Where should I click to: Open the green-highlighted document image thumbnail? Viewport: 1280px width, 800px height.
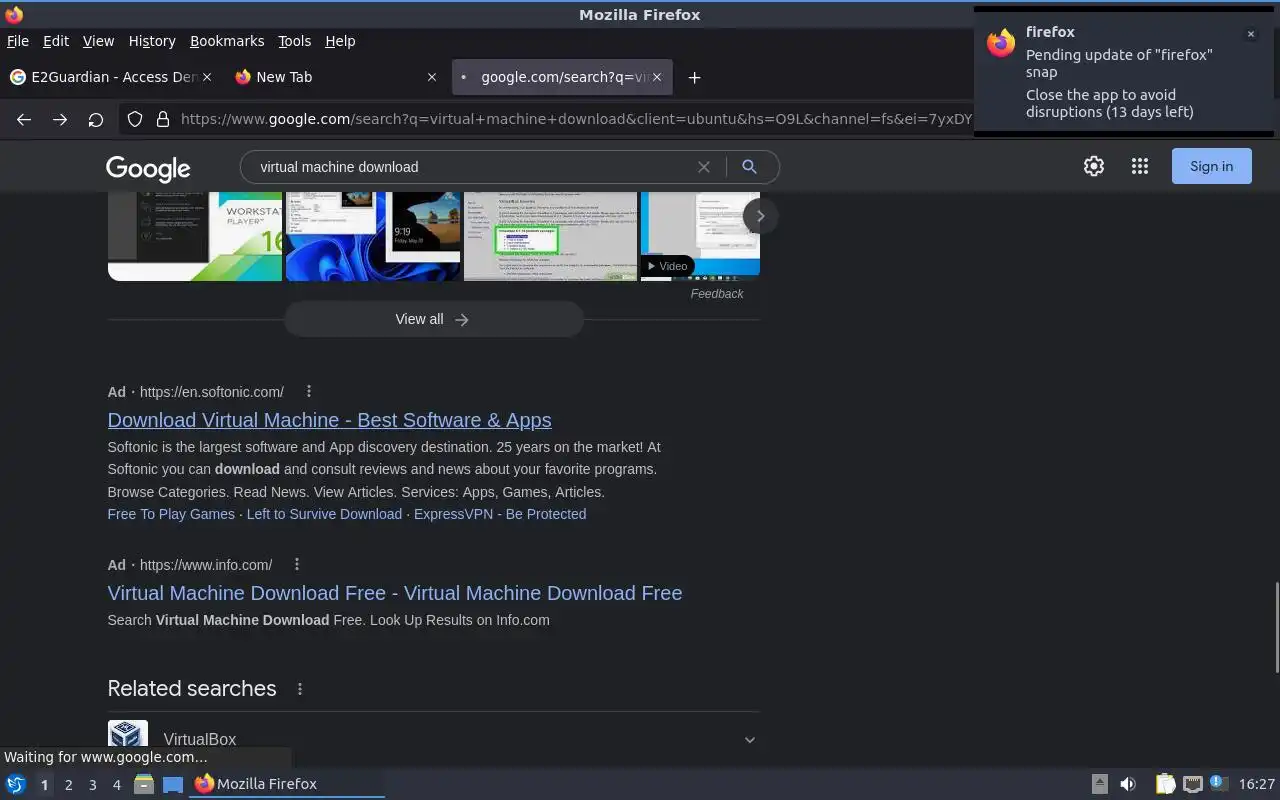click(x=551, y=236)
